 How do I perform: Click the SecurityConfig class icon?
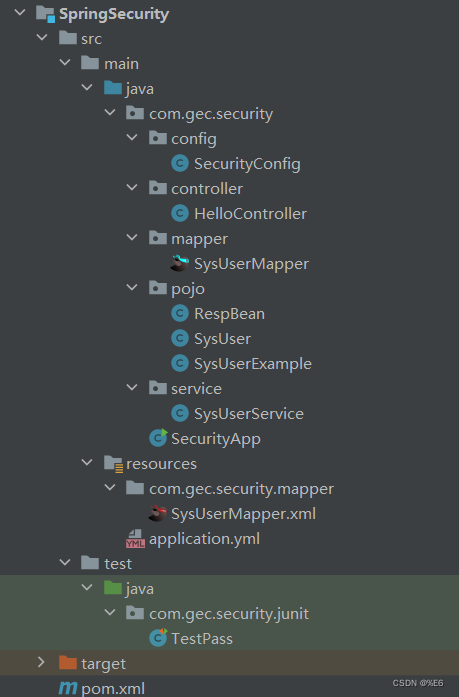tap(180, 163)
